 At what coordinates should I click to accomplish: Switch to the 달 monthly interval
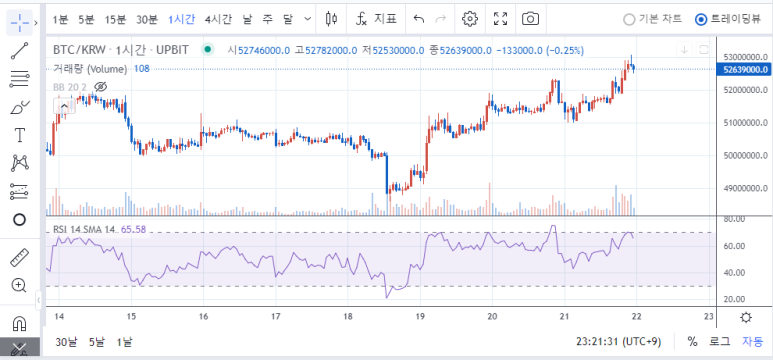click(288, 19)
